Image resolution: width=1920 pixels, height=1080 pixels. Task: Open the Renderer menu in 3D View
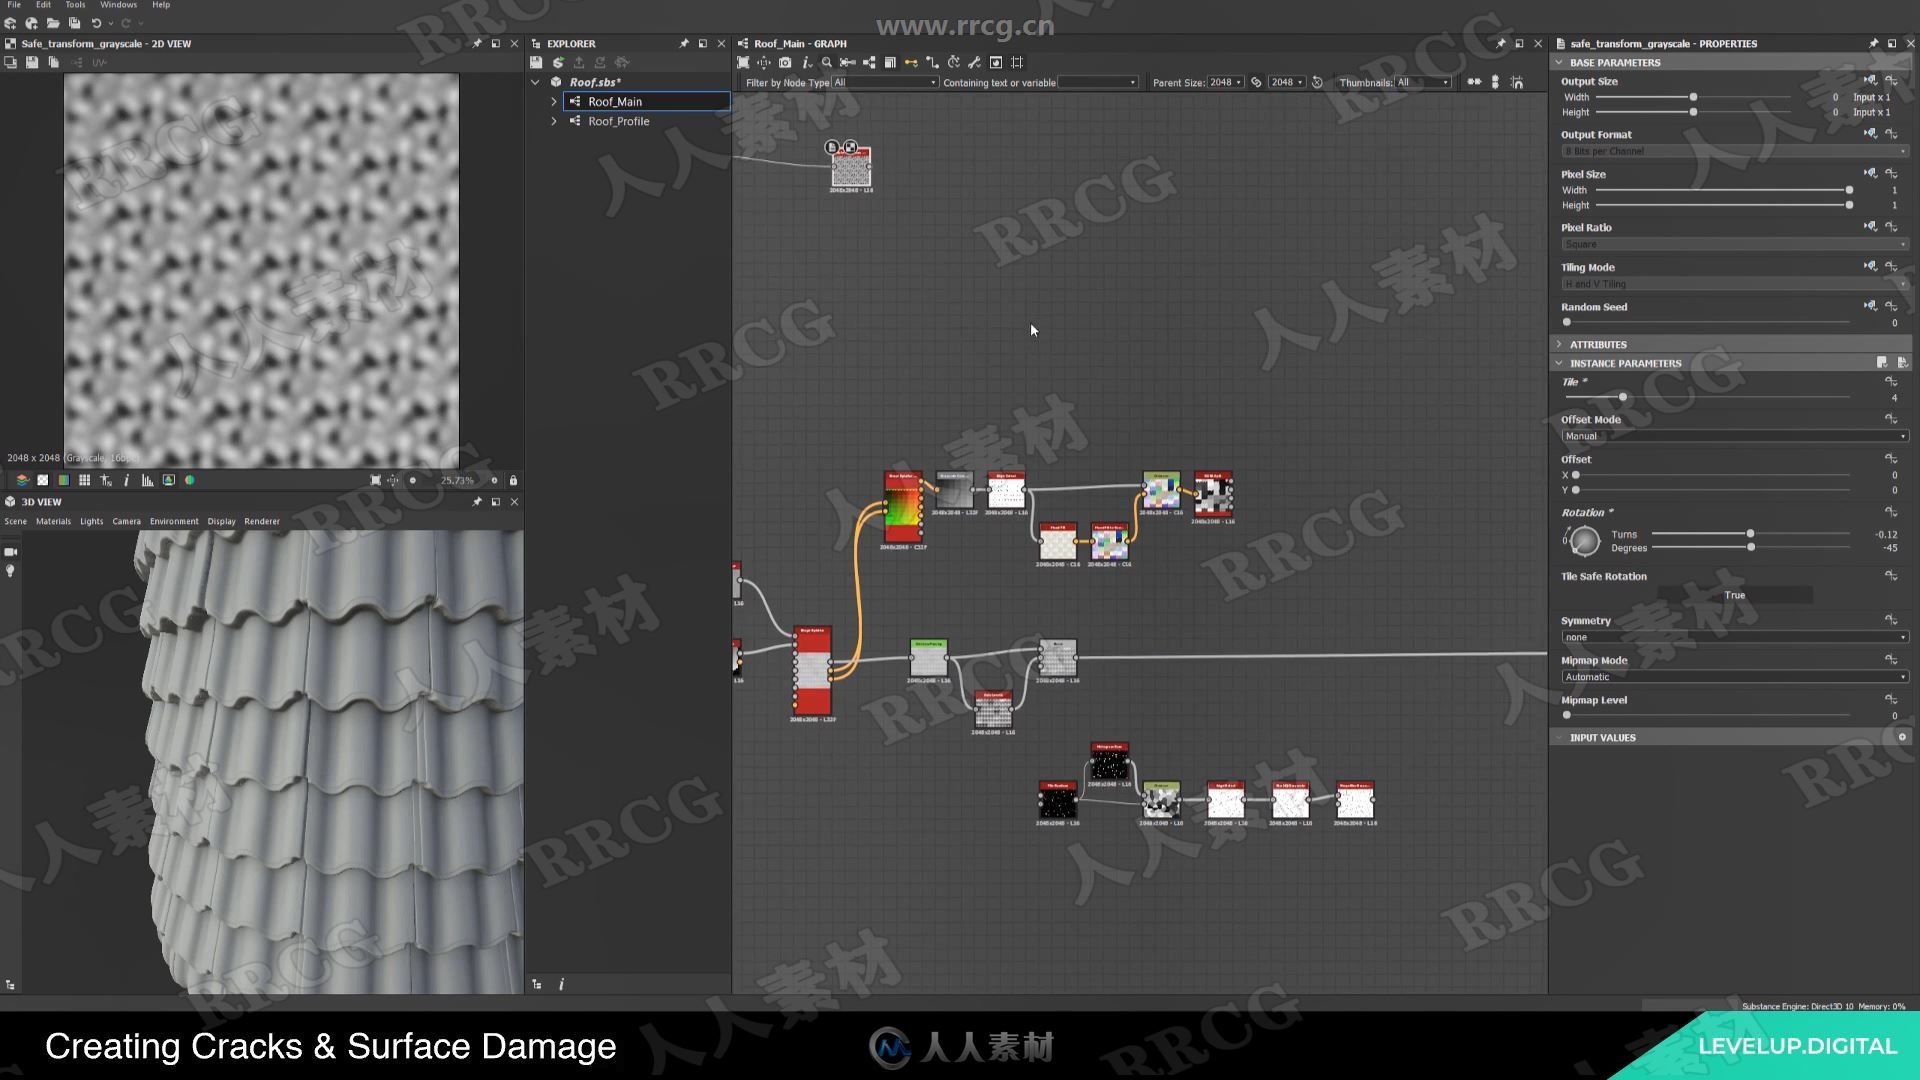click(x=262, y=521)
